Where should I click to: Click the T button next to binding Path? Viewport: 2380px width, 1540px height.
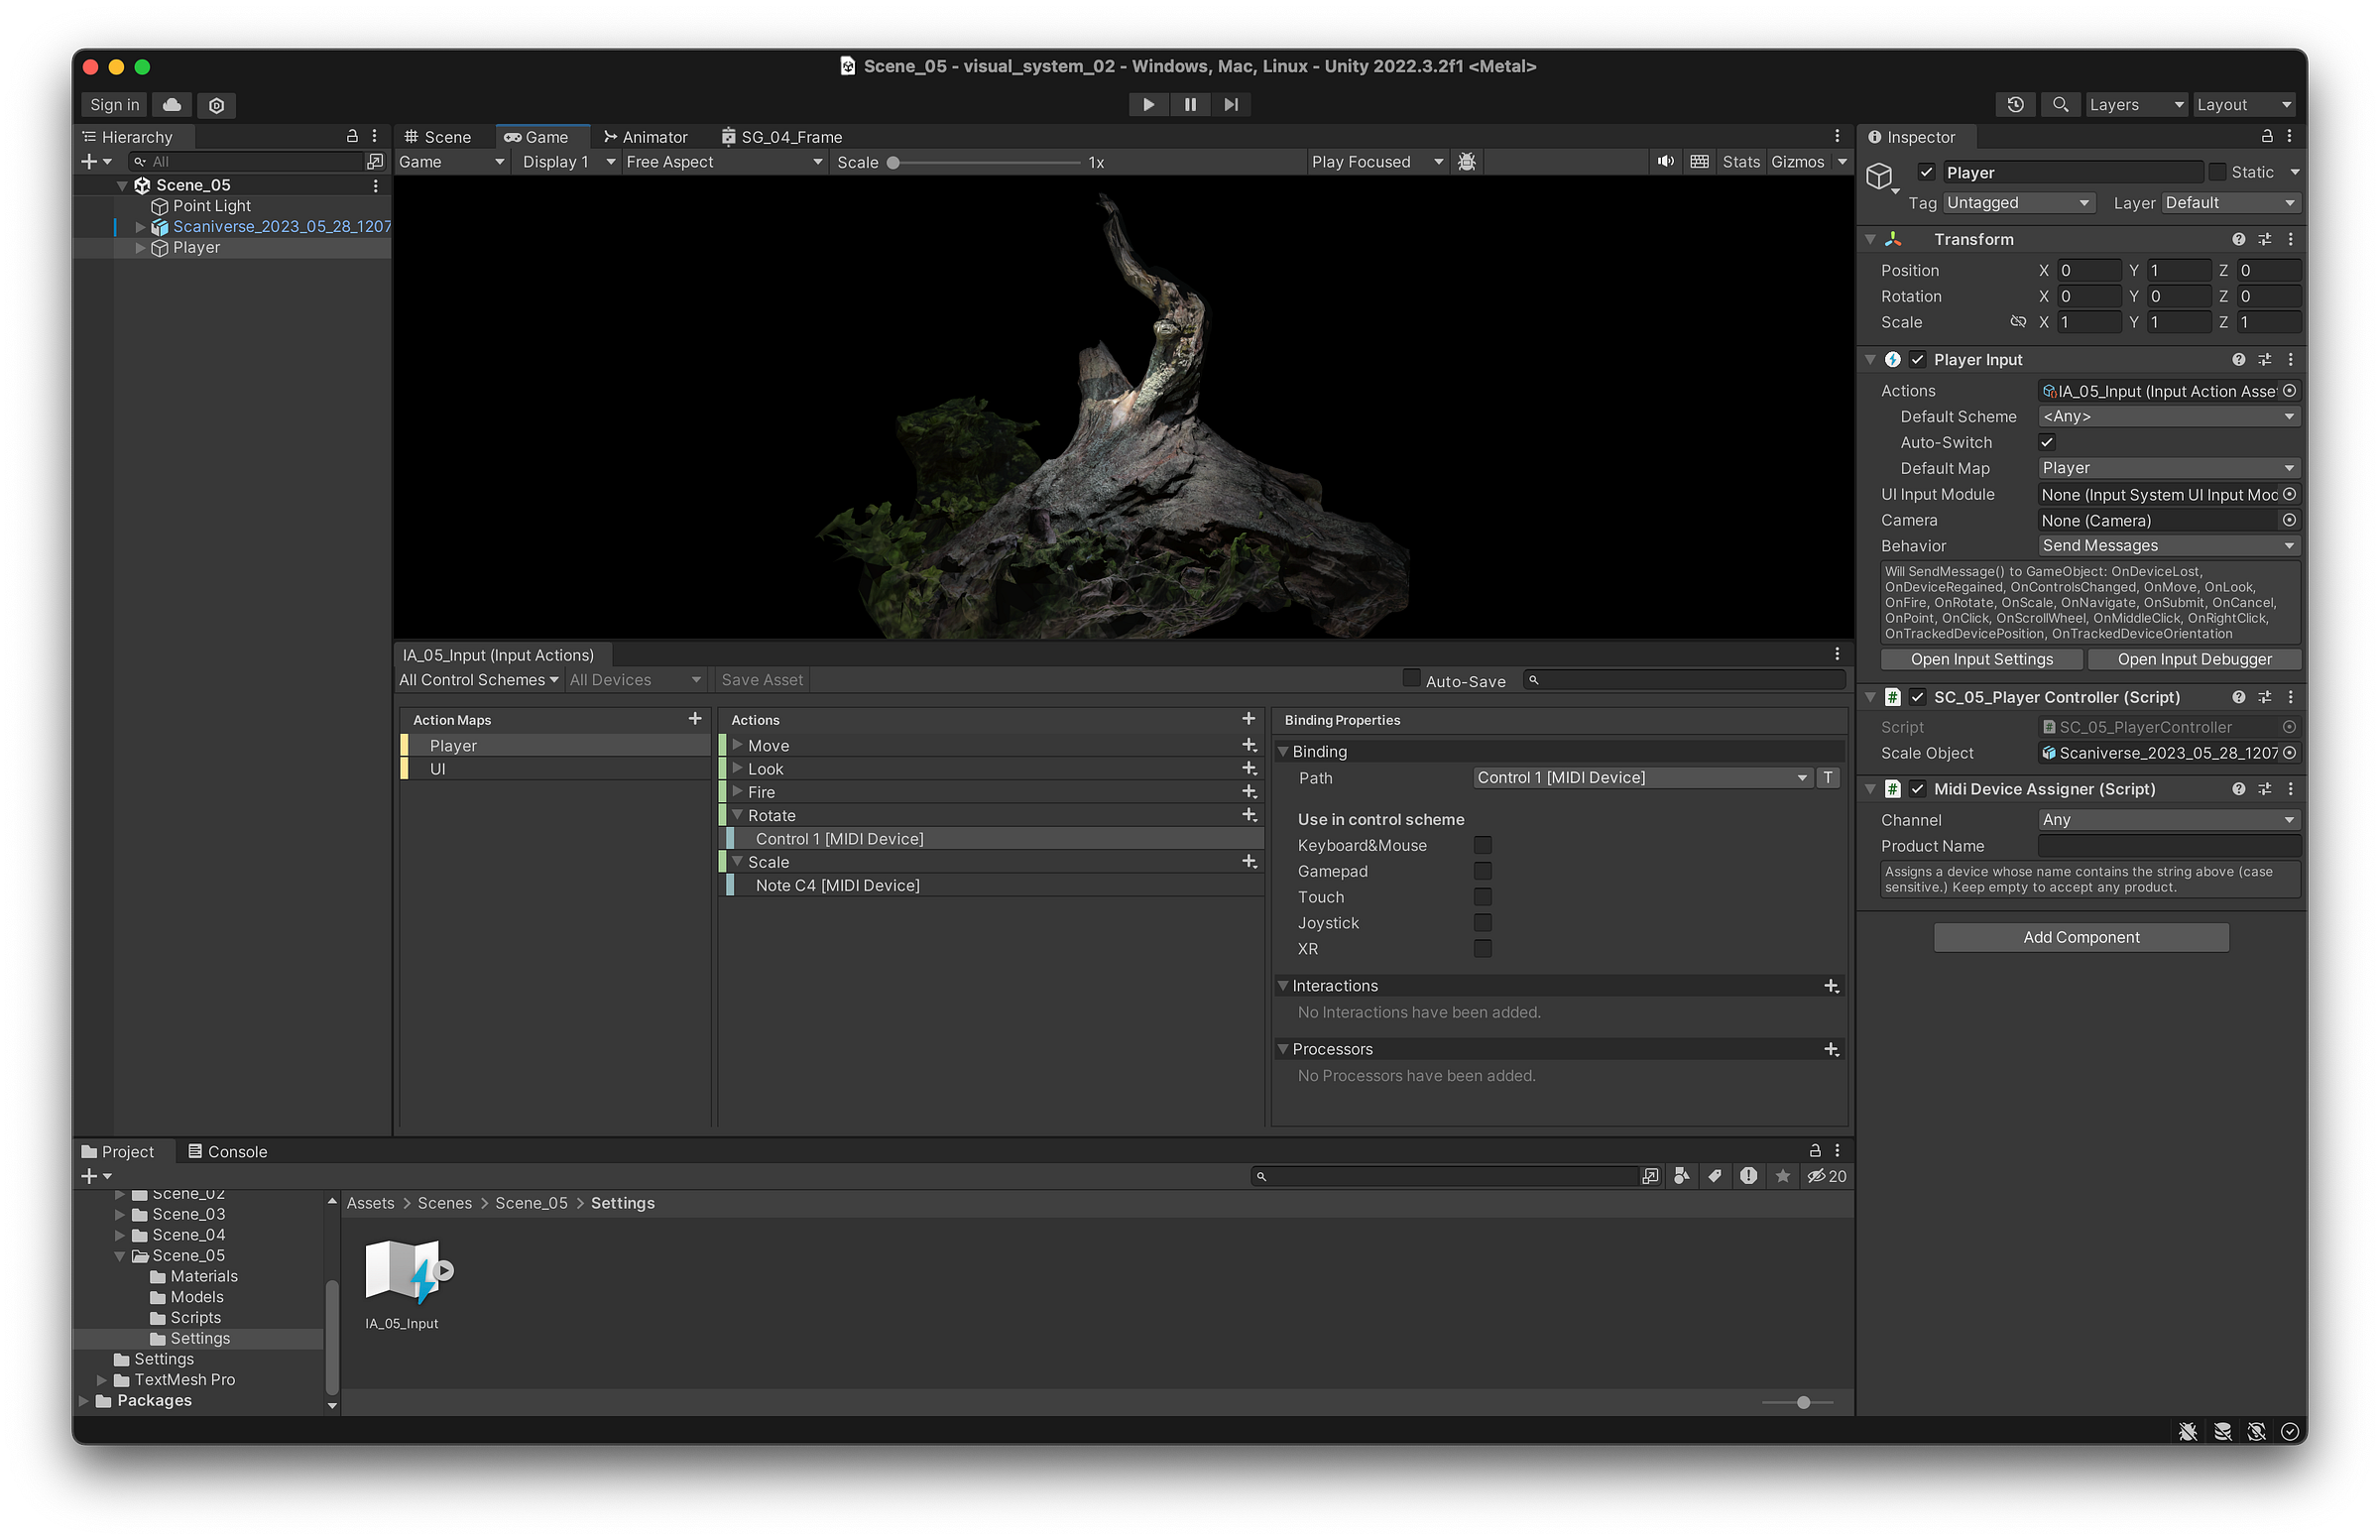pyautogui.click(x=1828, y=777)
